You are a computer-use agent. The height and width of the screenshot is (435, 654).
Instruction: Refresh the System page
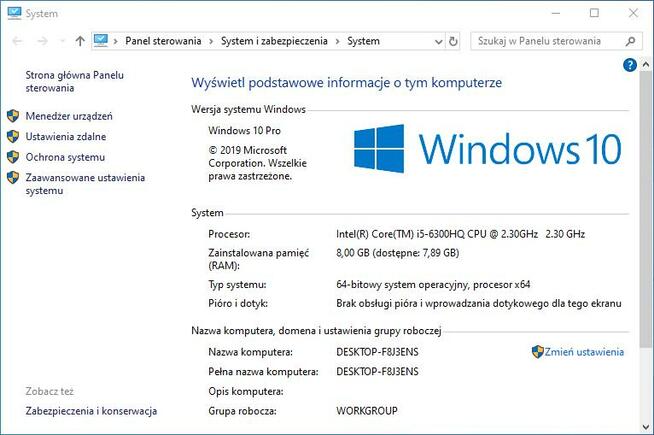(453, 41)
